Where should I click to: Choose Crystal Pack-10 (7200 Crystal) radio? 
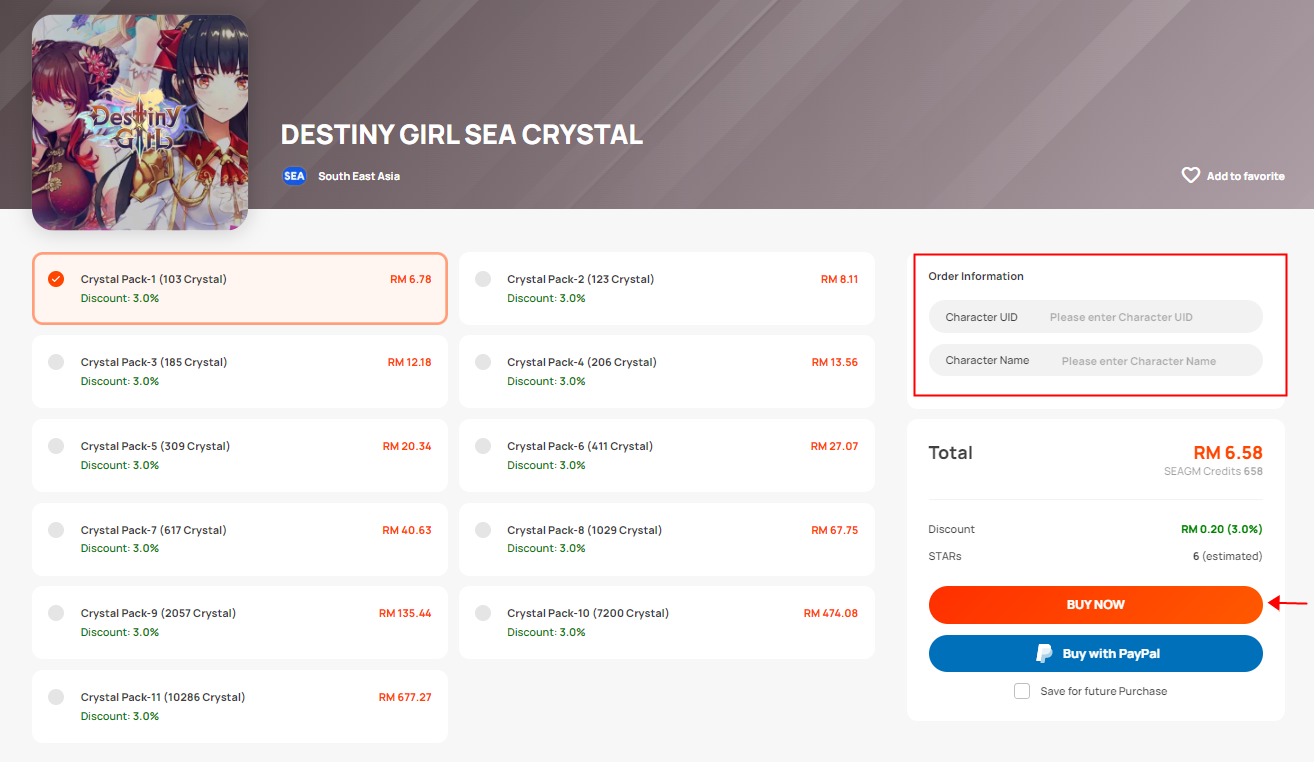point(483,613)
